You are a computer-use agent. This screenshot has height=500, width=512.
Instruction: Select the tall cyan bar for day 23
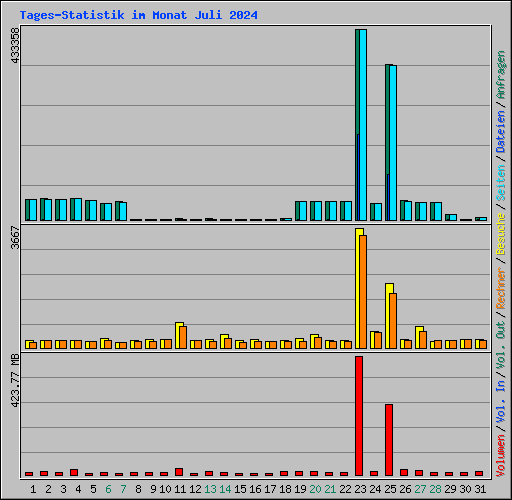(x=363, y=125)
